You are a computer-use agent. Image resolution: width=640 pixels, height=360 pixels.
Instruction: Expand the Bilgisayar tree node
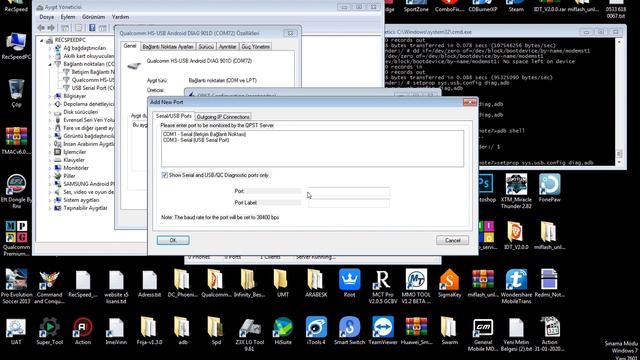point(50,96)
